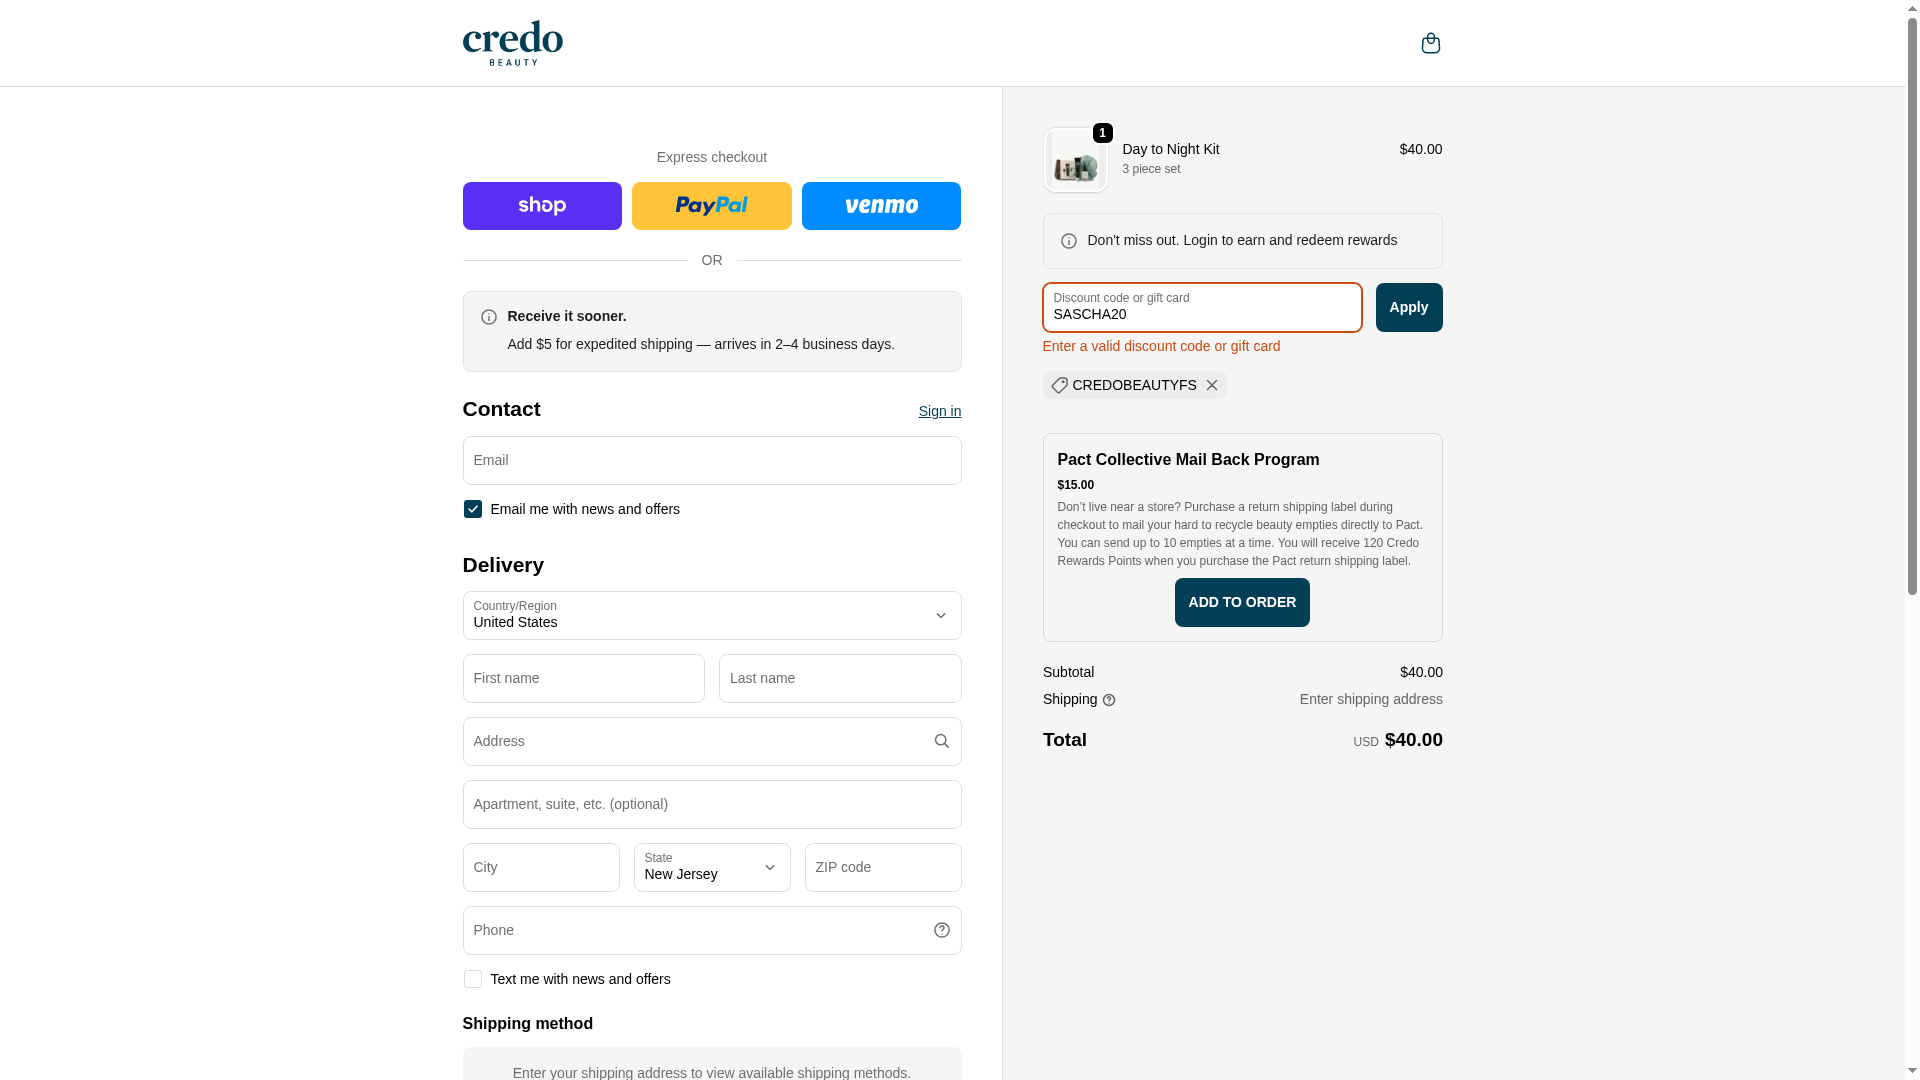
Task: Choose Venmo express checkout
Action: click(880, 206)
